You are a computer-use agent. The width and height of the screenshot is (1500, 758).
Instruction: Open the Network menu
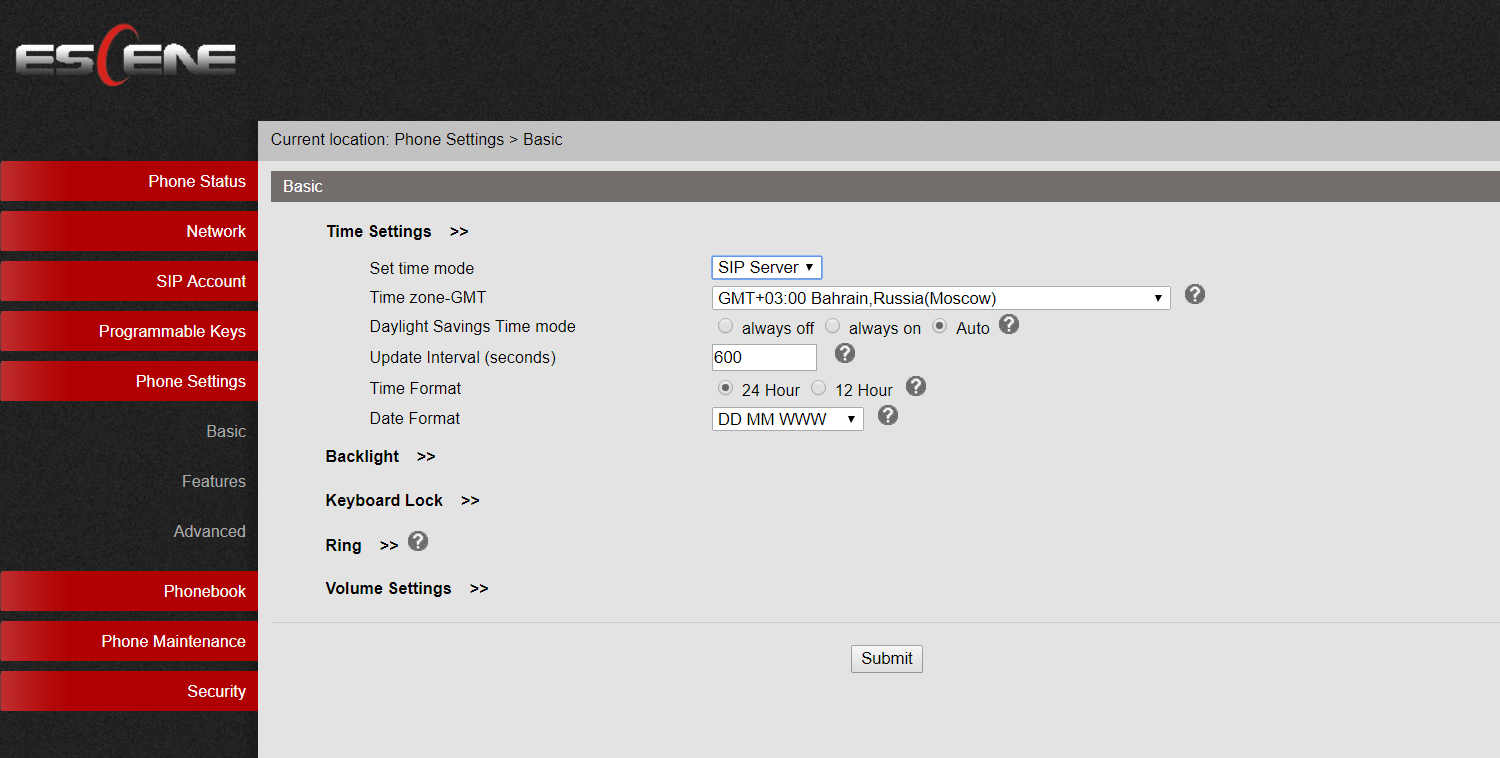tap(129, 231)
